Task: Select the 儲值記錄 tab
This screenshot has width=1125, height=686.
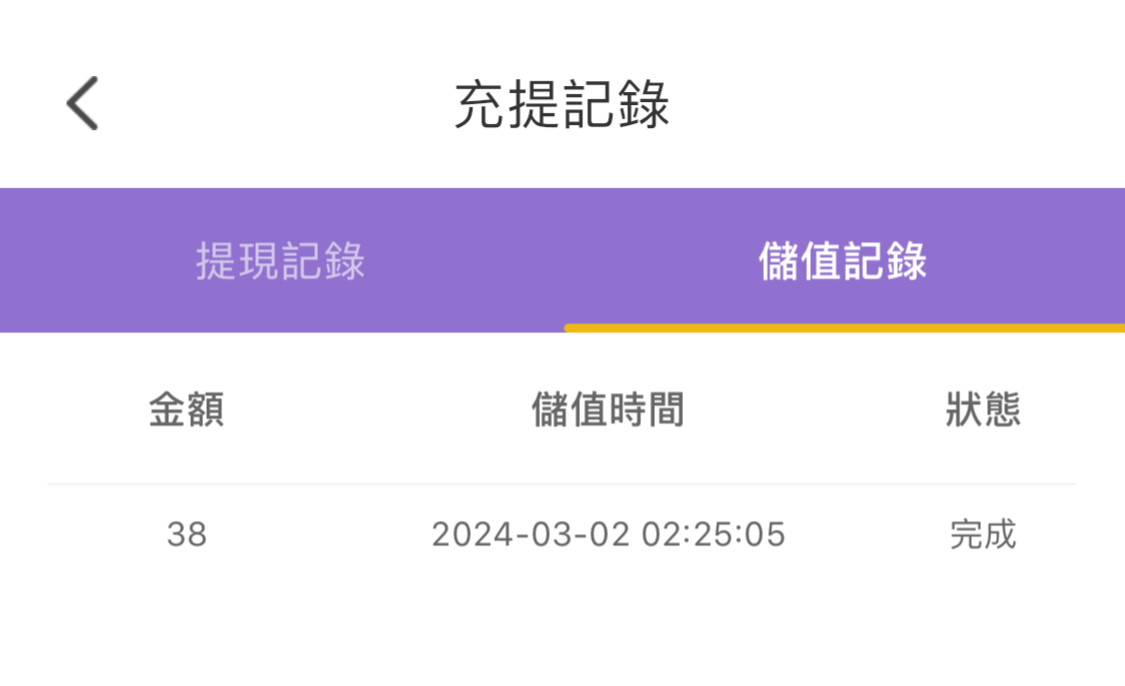Action: pyautogui.click(x=843, y=261)
